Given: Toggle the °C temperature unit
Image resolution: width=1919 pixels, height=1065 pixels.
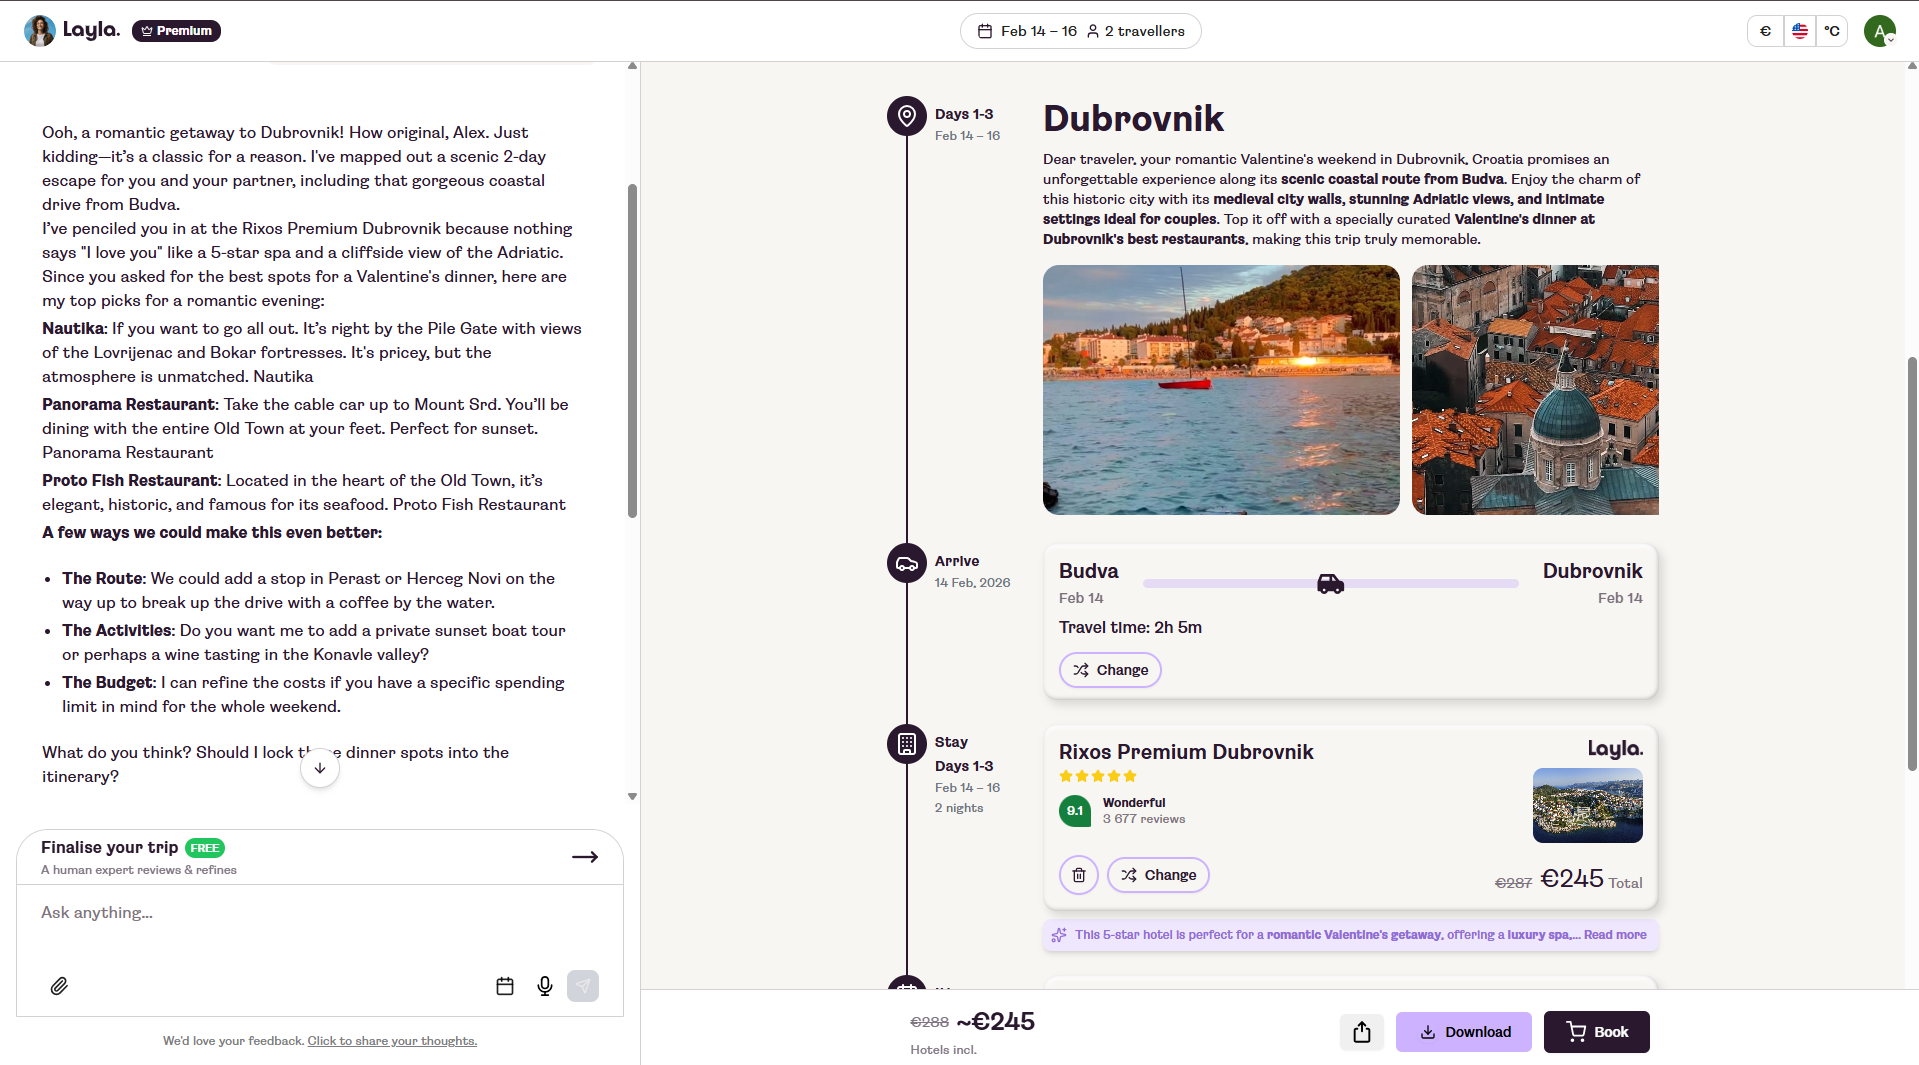Looking at the screenshot, I should [x=1831, y=31].
